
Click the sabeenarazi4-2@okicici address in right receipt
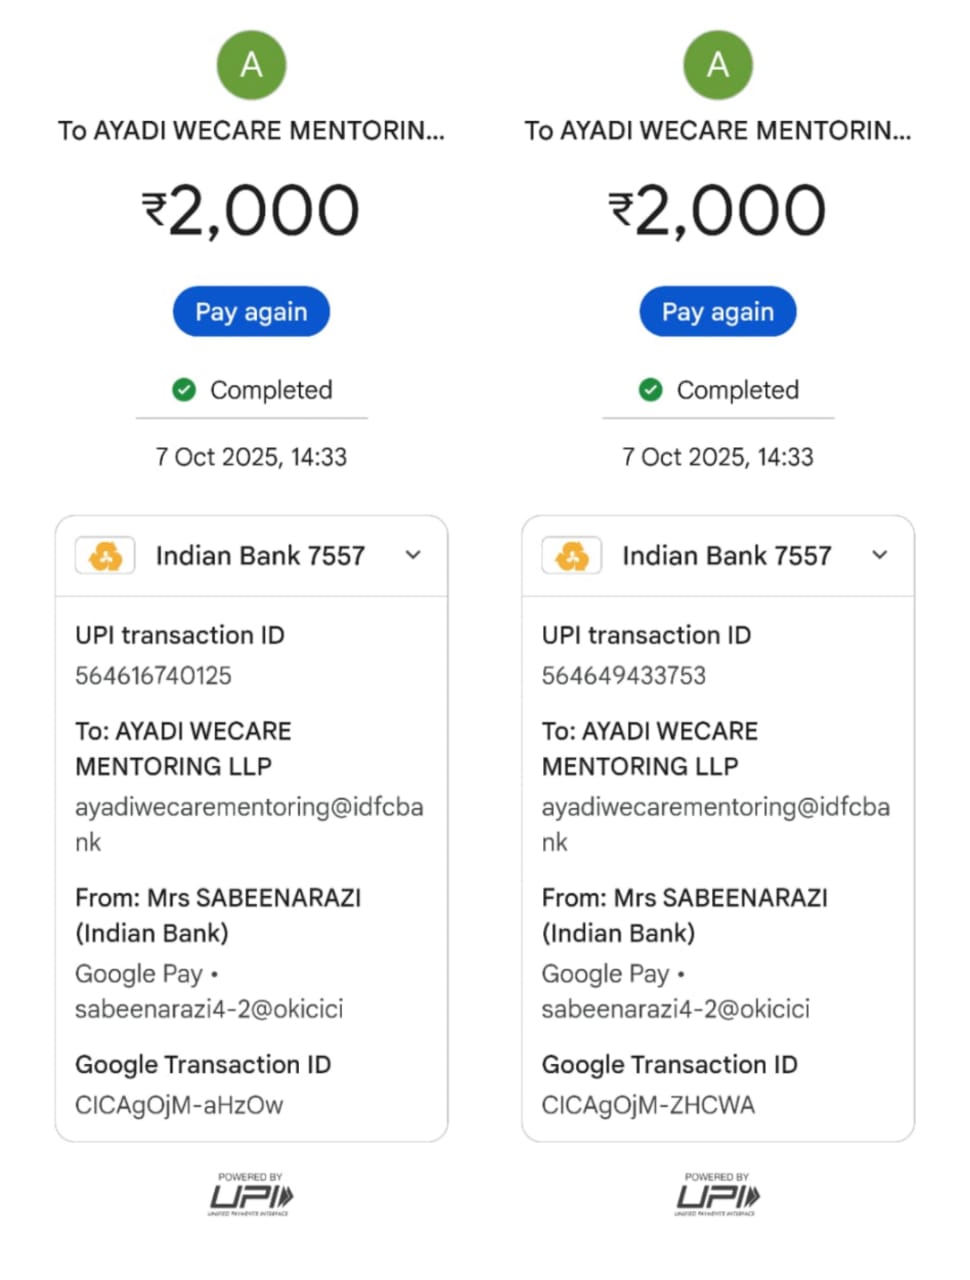point(676,1009)
